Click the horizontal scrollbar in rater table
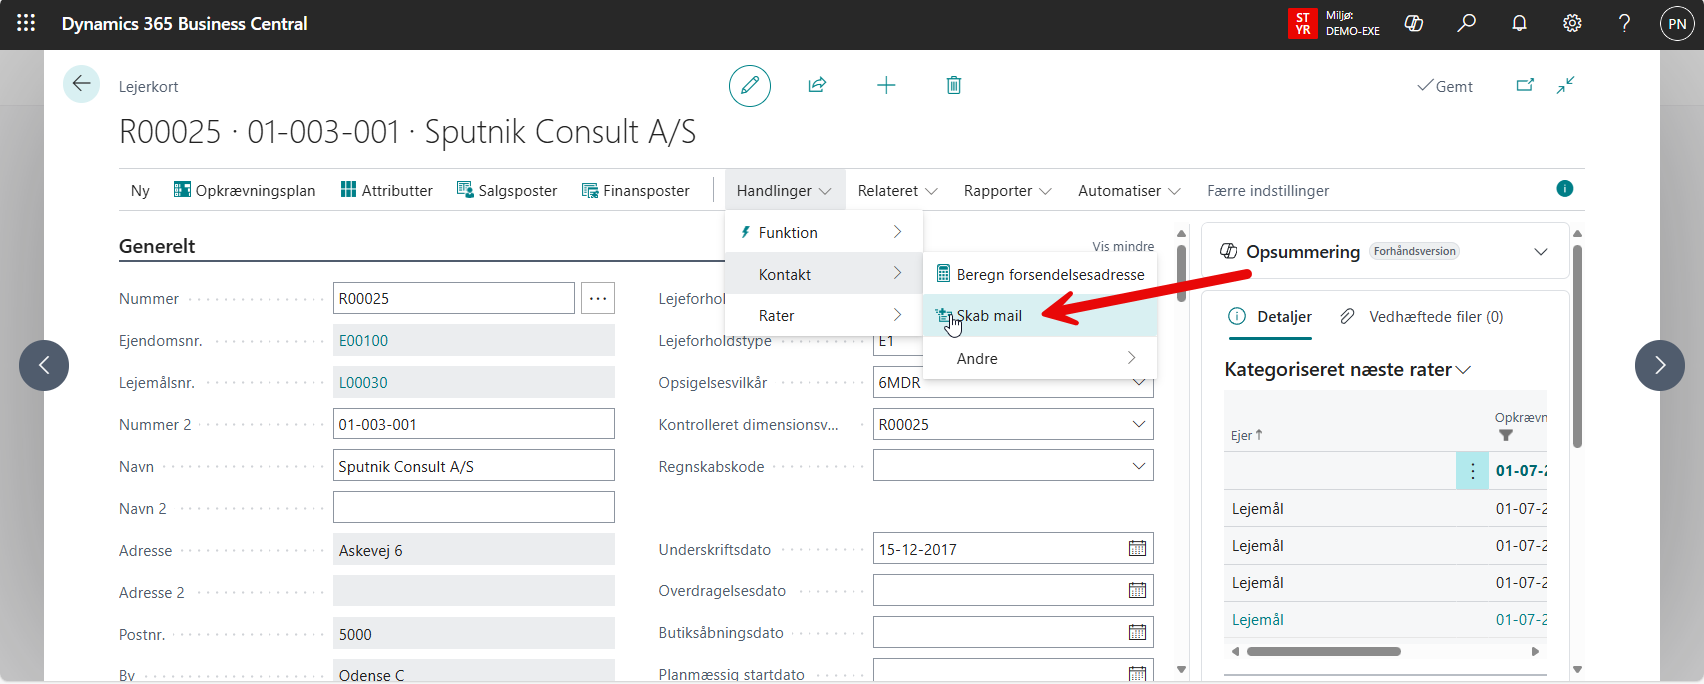 [1324, 651]
